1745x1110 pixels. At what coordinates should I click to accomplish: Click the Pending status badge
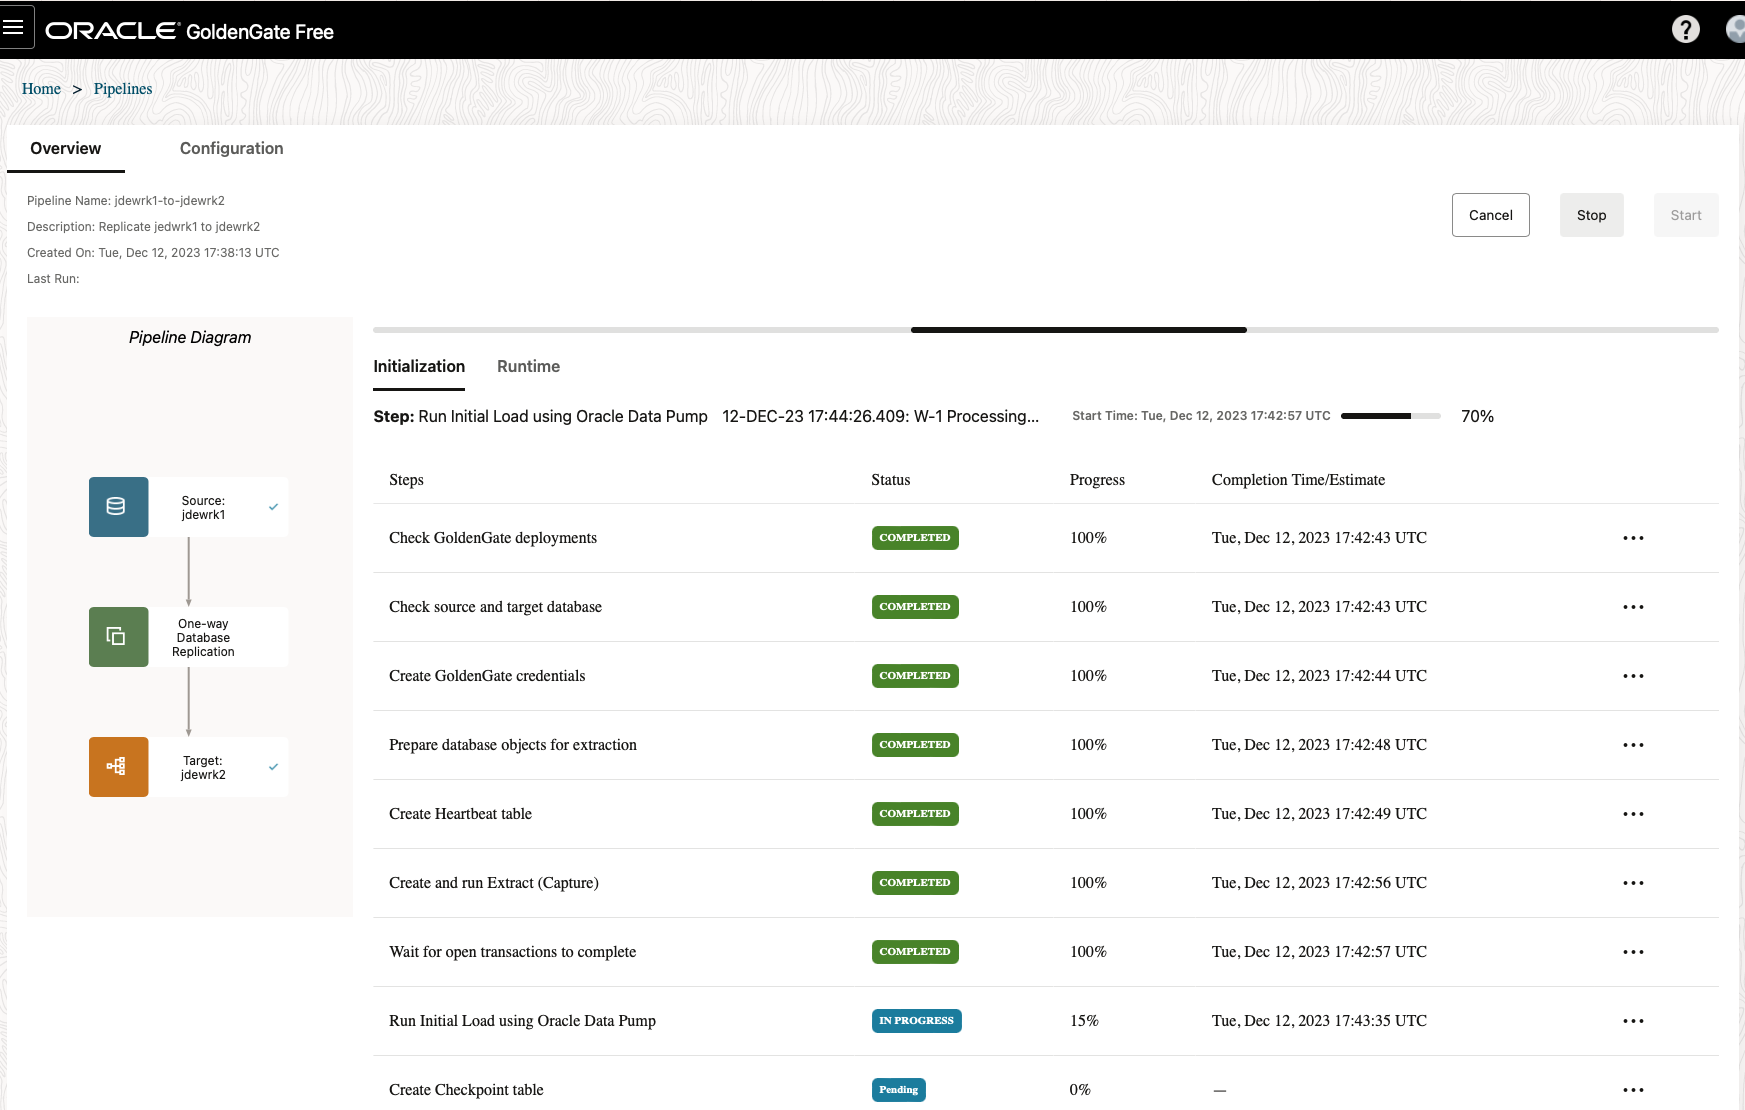point(898,1090)
